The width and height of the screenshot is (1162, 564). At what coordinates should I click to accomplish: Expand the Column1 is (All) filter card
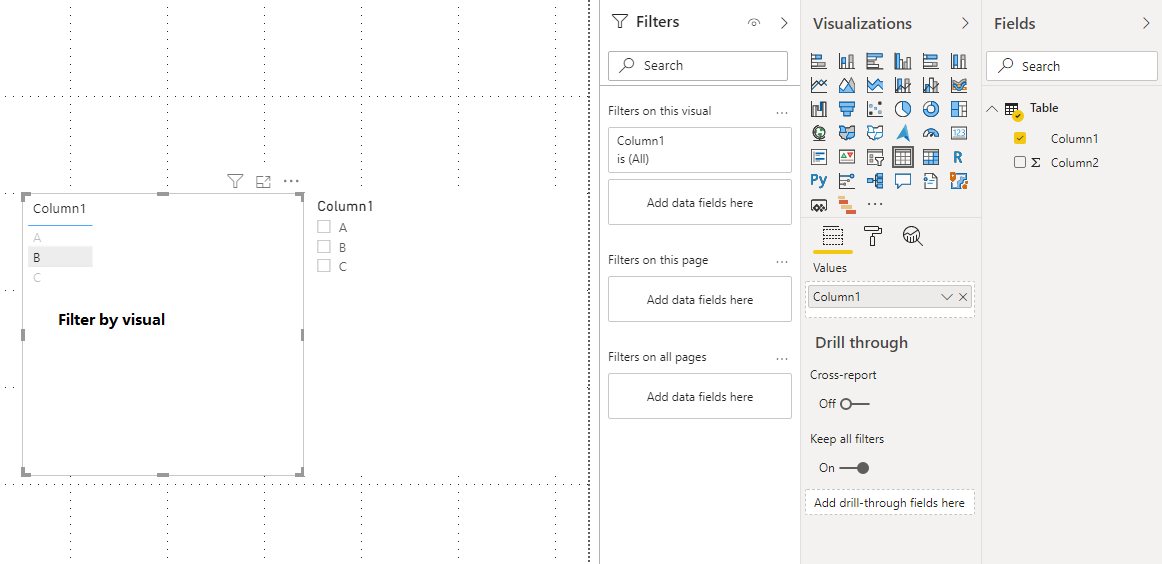[x=700, y=150]
